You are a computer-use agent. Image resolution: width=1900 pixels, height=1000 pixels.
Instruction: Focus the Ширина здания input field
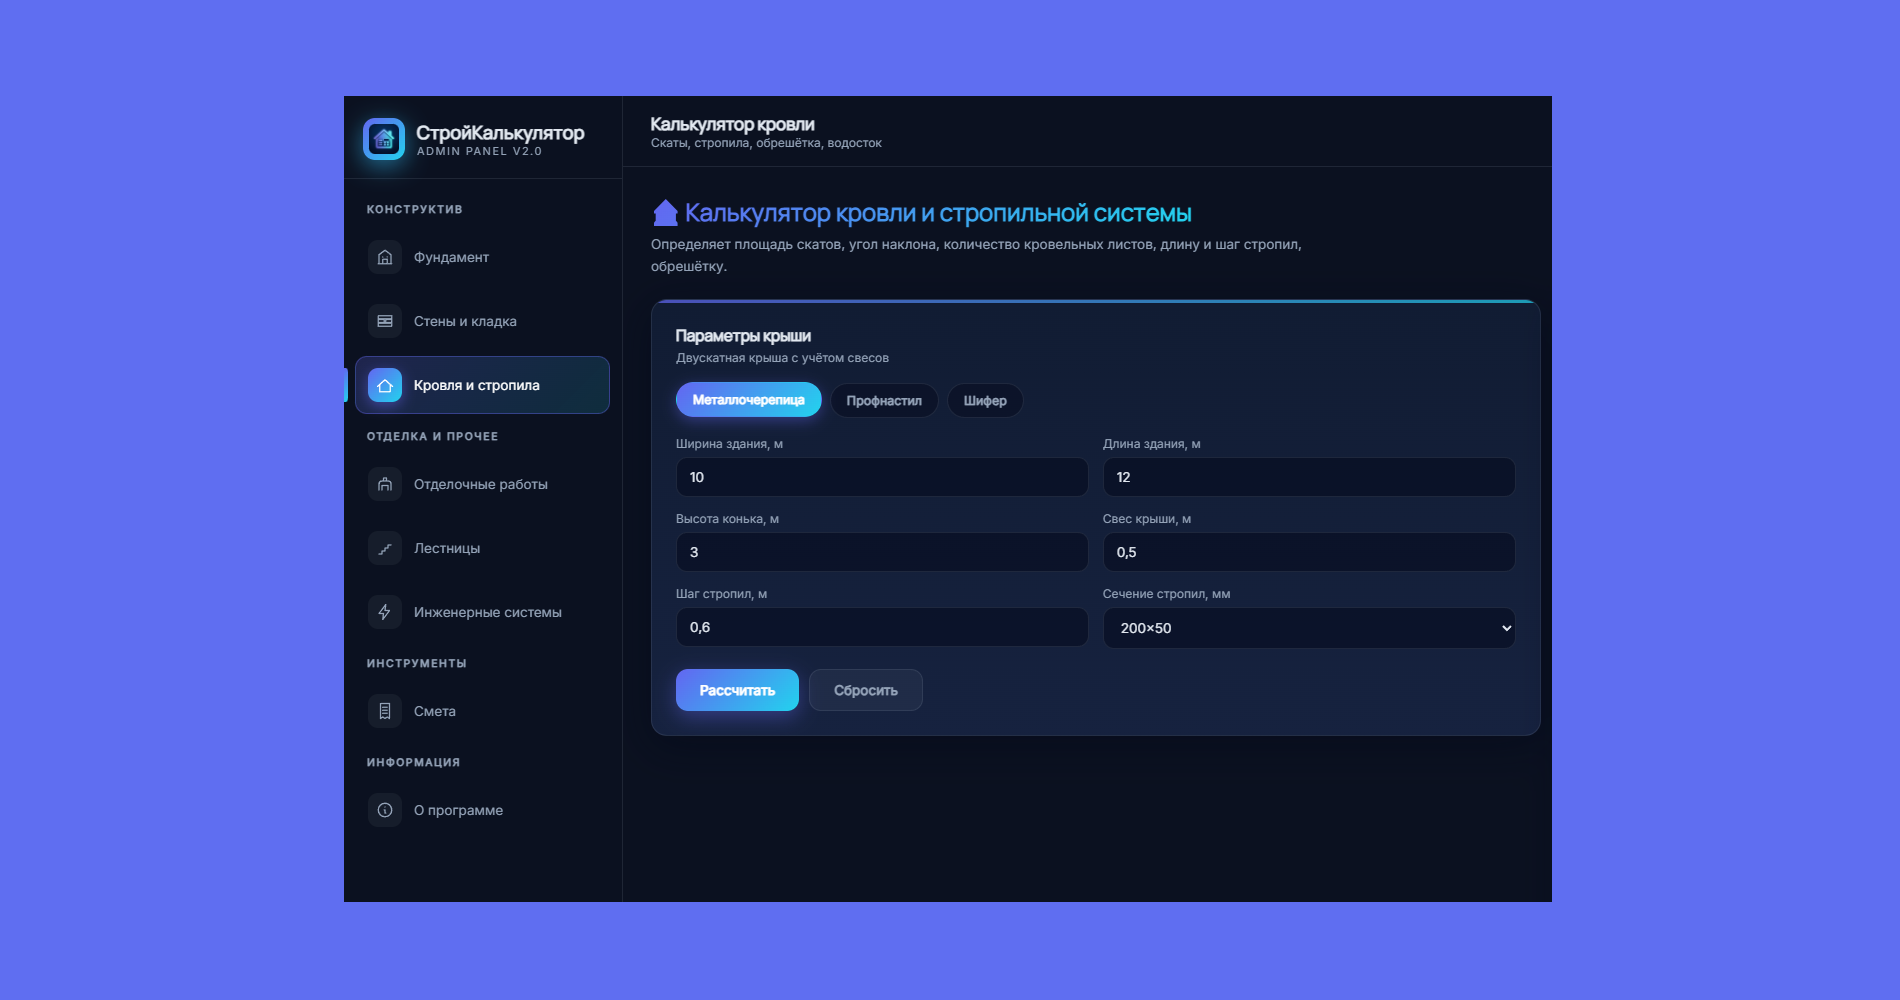coord(881,477)
